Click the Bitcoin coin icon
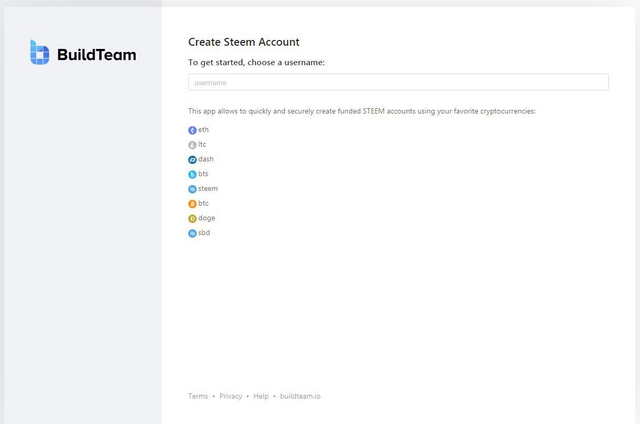640x424 pixels. (192, 204)
